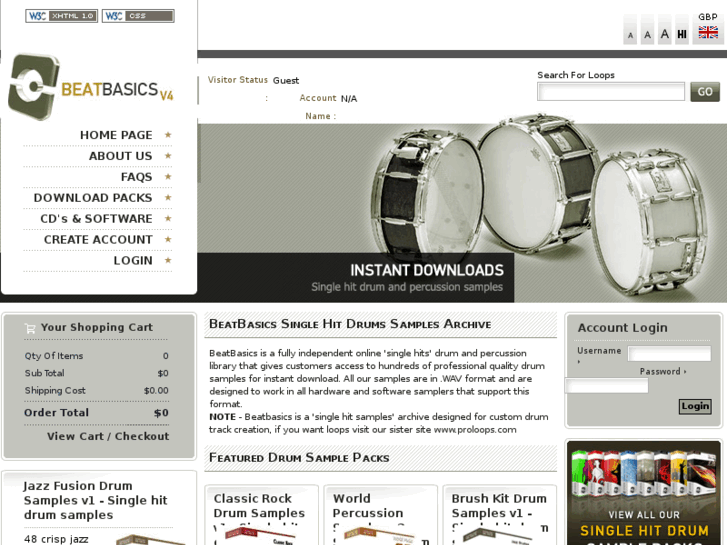This screenshot has height=545, width=727.
Task: Open CREATE ACCOUNT in the navigation menu
Action: coord(98,239)
